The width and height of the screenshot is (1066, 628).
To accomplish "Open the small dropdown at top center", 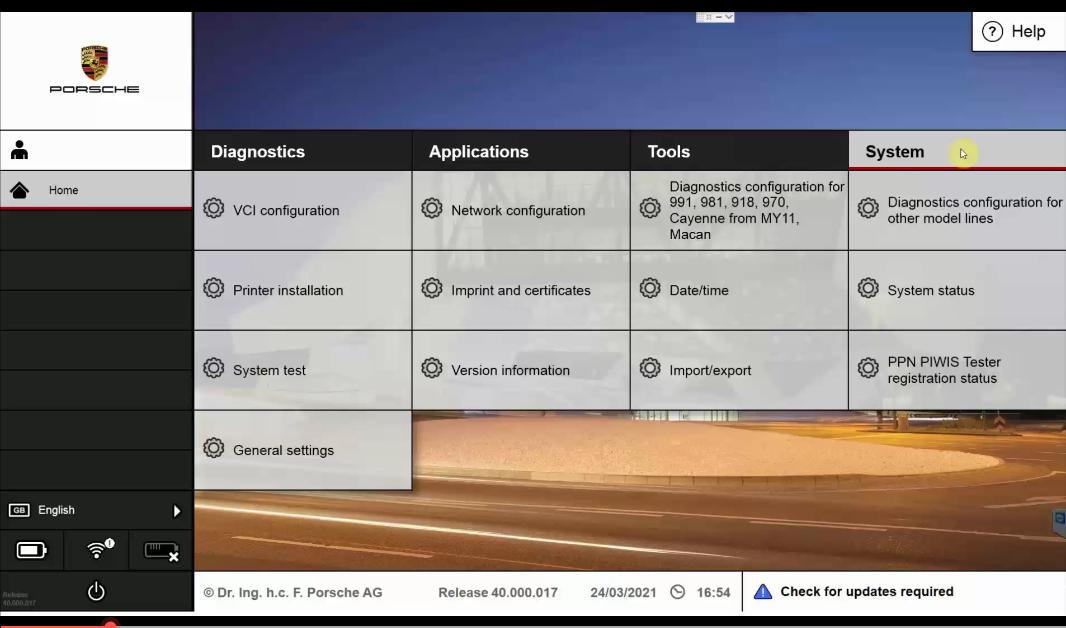I will click(715, 17).
